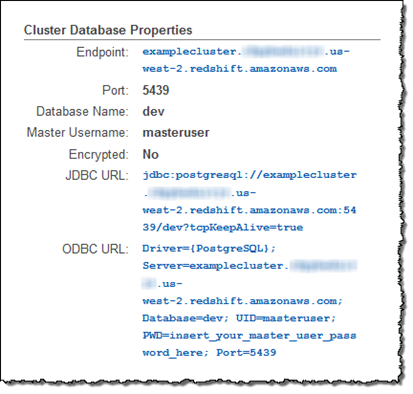Select the masteruser username value

click(176, 133)
